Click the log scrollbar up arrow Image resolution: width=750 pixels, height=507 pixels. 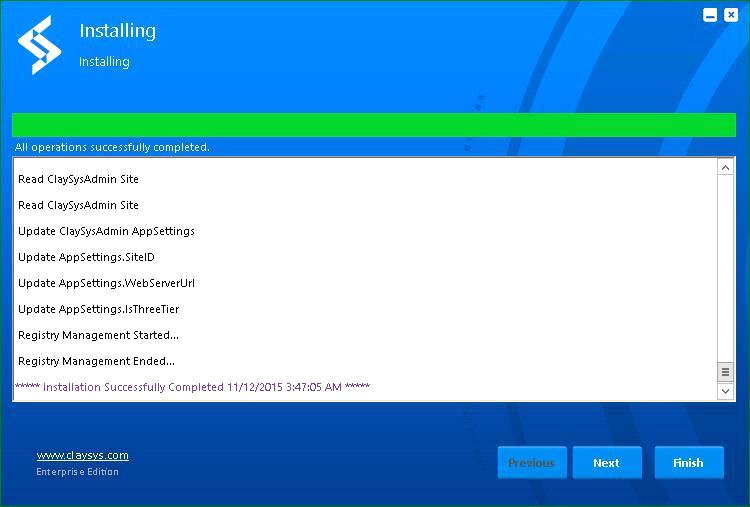pyautogui.click(x=726, y=168)
